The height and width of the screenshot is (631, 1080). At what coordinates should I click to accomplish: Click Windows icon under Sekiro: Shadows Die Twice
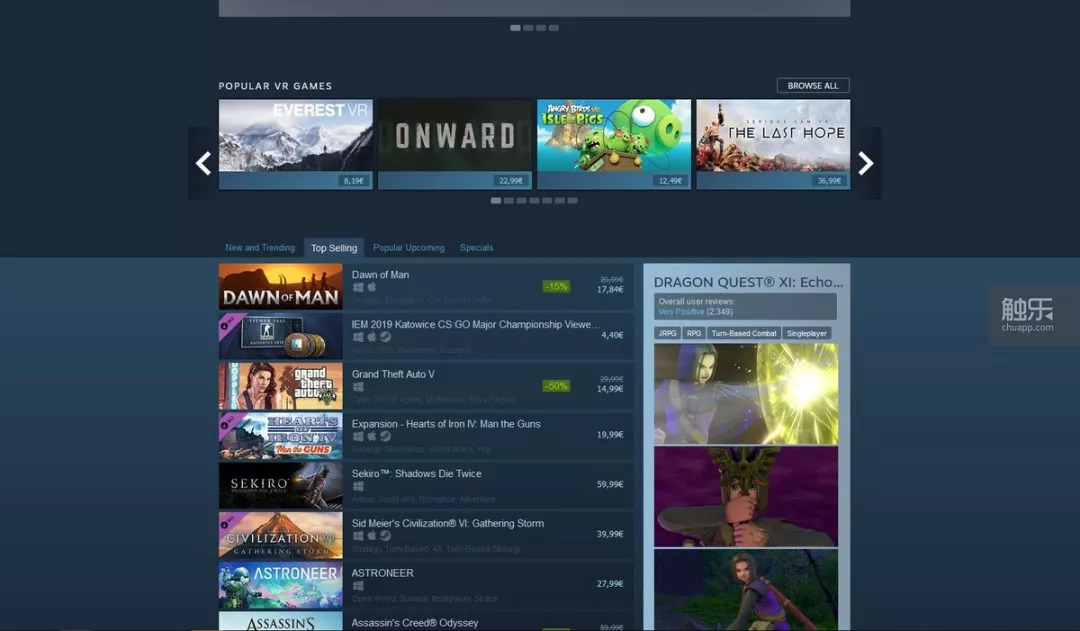pyautogui.click(x=358, y=486)
